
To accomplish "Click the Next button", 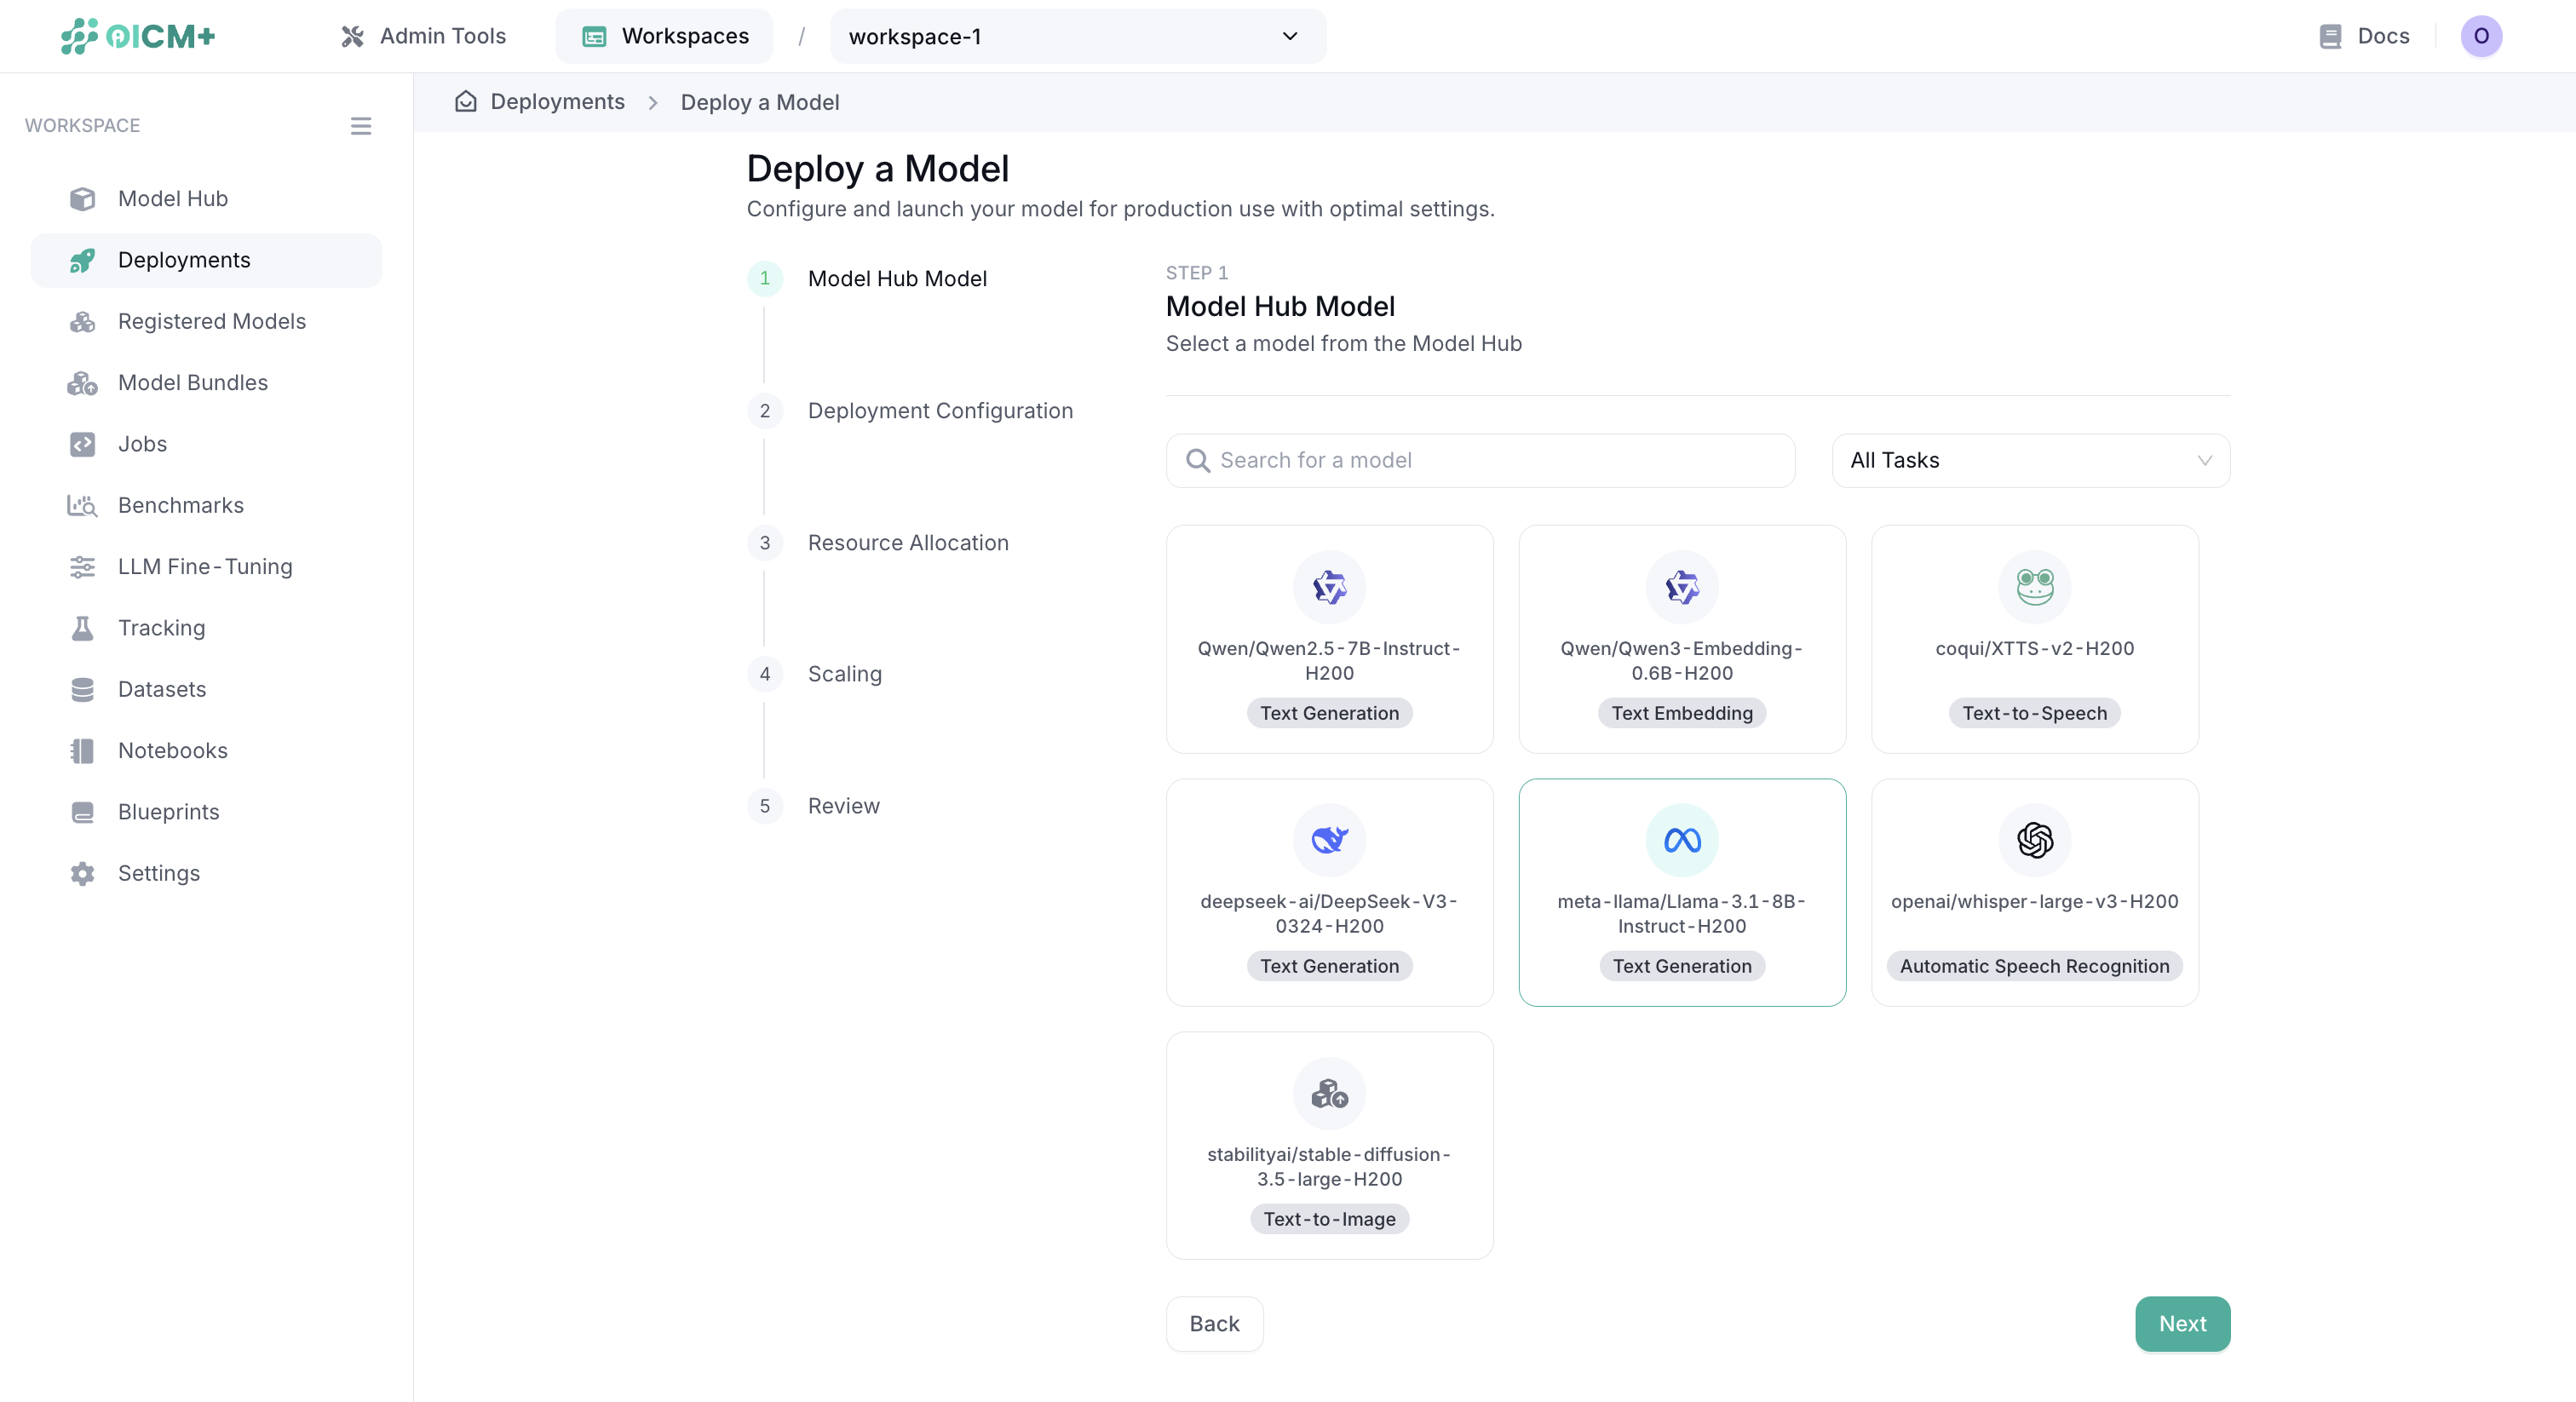I will pos(2181,1323).
